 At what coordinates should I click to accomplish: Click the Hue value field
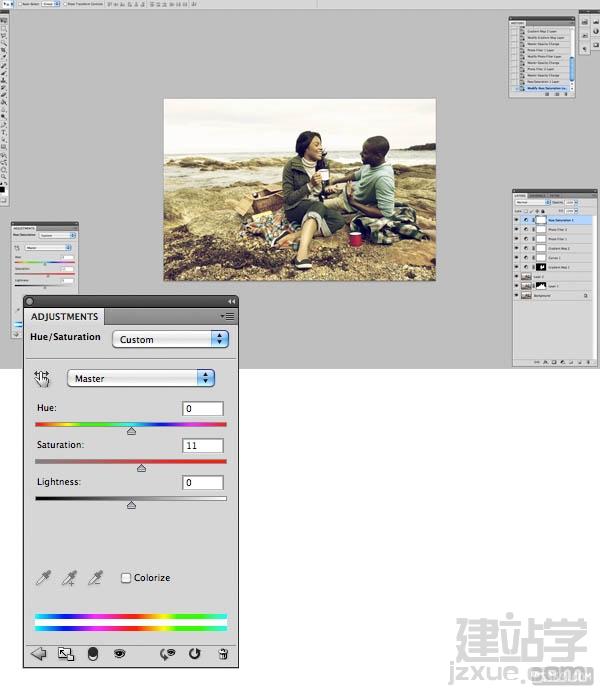click(203, 408)
